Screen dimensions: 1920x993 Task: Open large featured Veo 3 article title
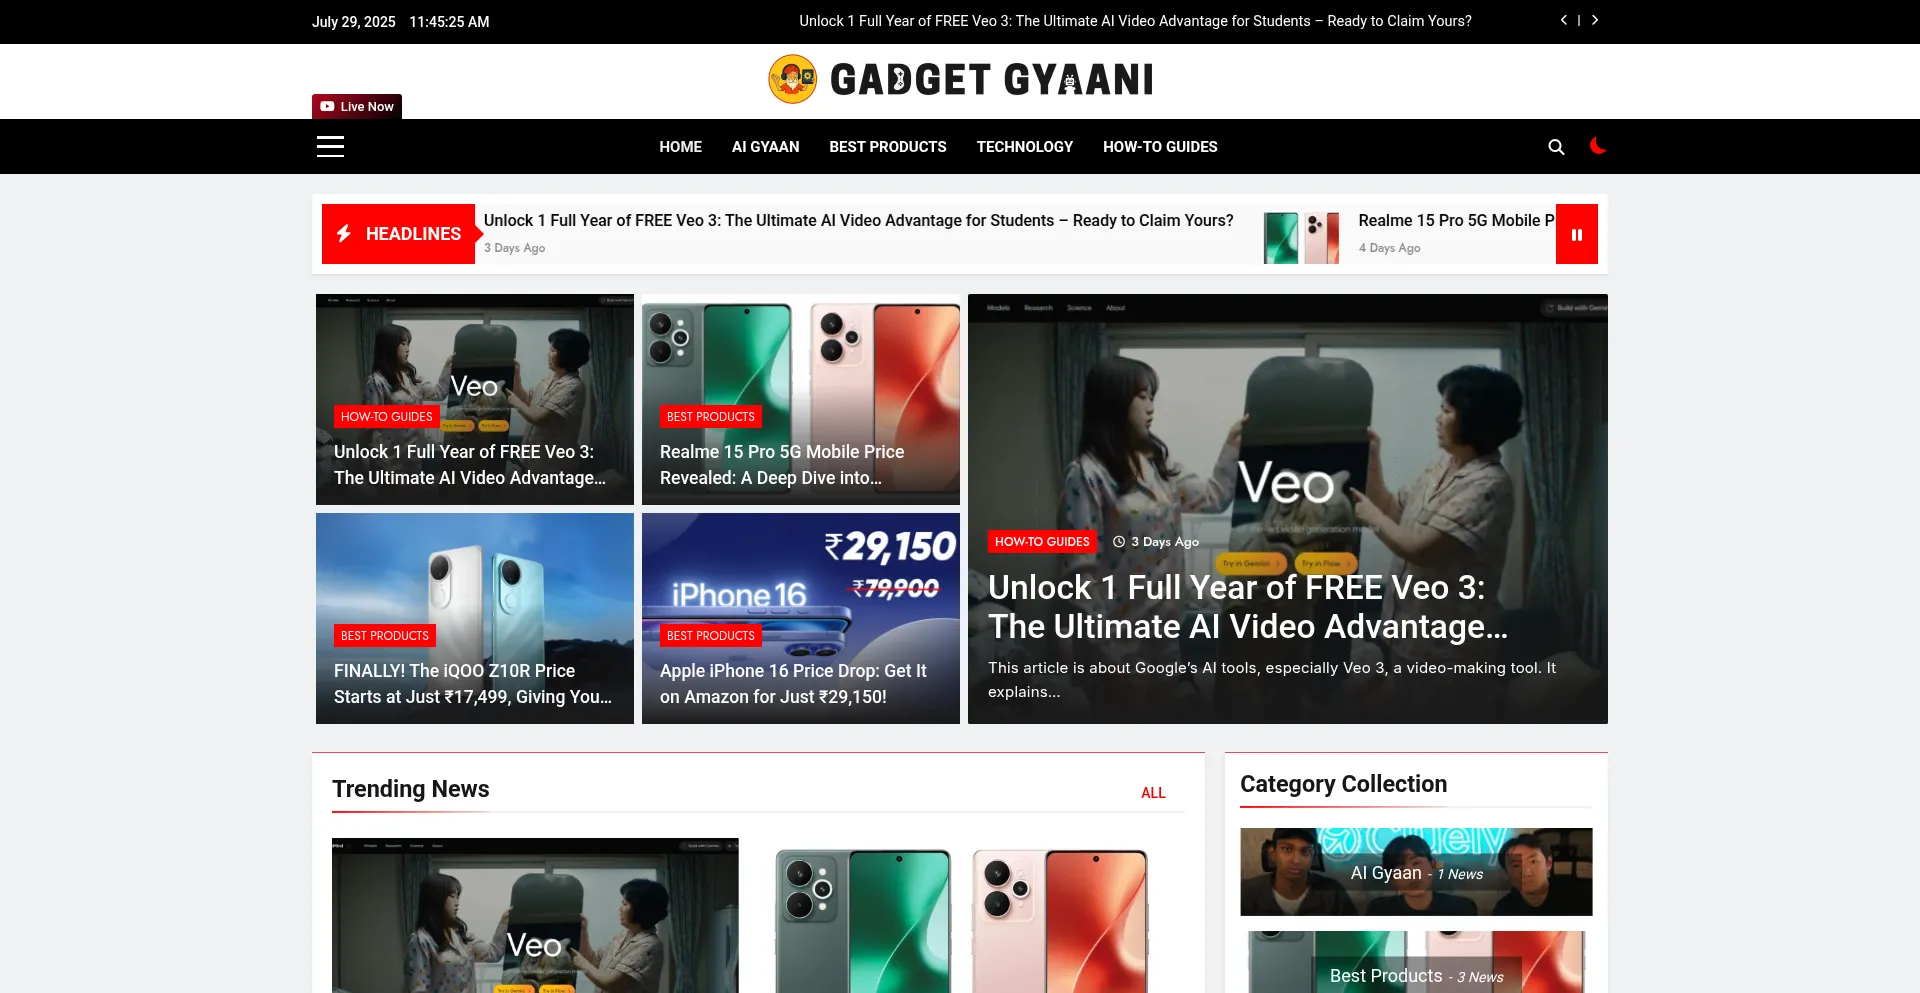[1248, 607]
